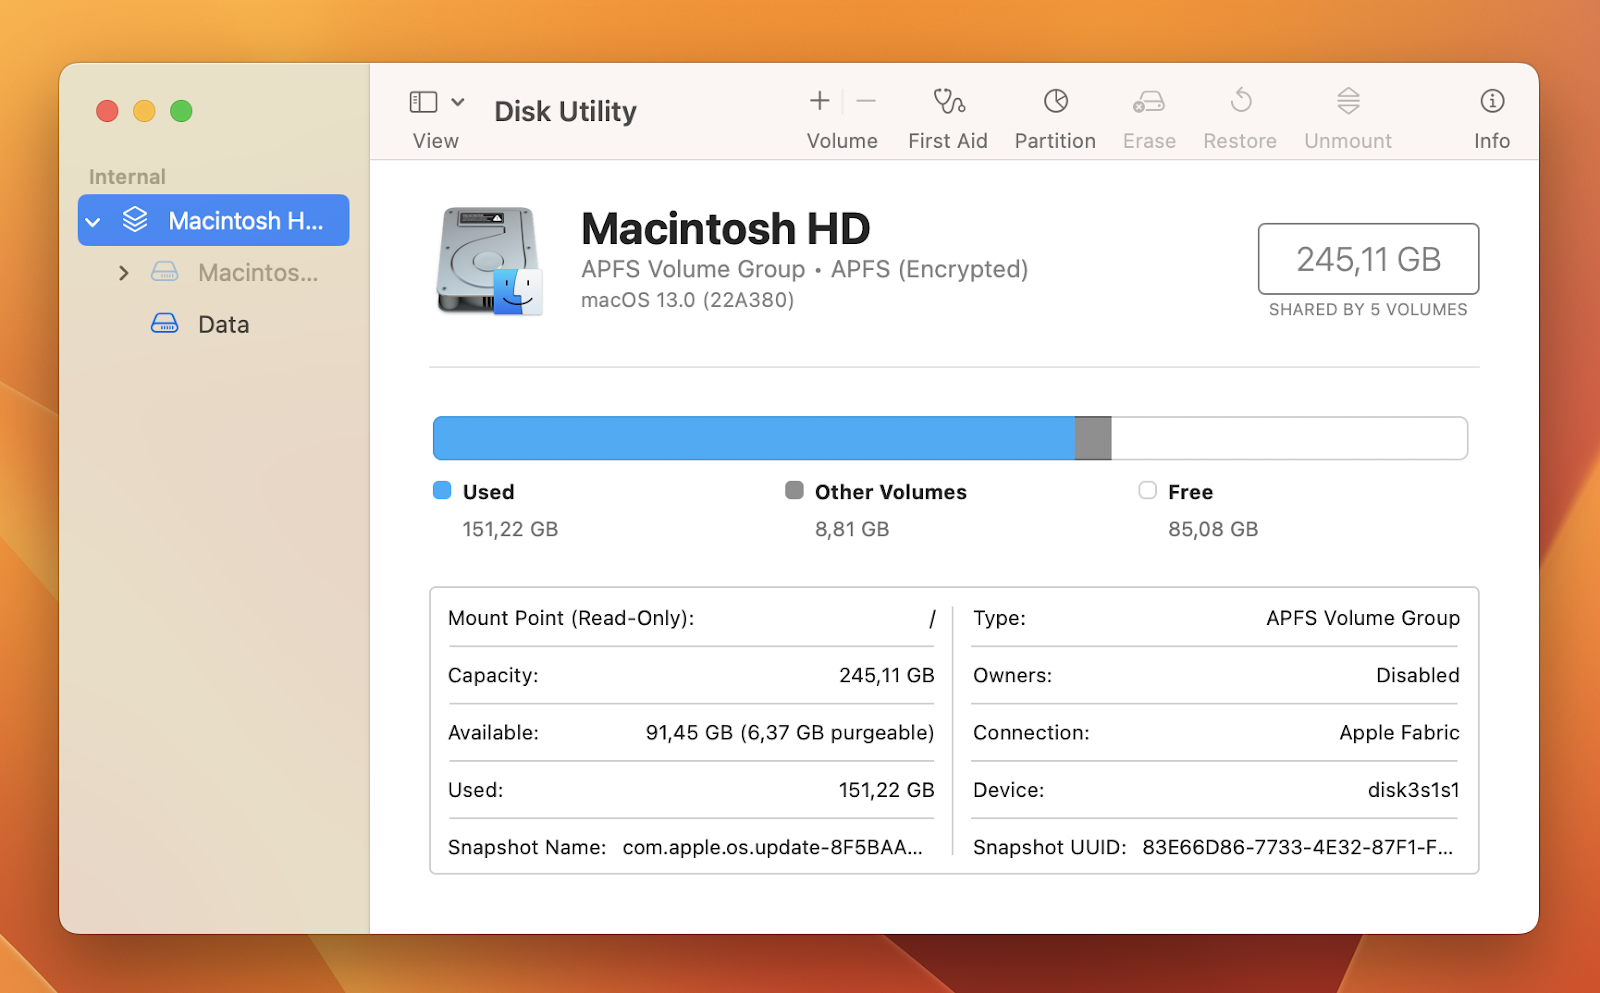Select the Data volume in sidebar

click(x=223, y=323)
